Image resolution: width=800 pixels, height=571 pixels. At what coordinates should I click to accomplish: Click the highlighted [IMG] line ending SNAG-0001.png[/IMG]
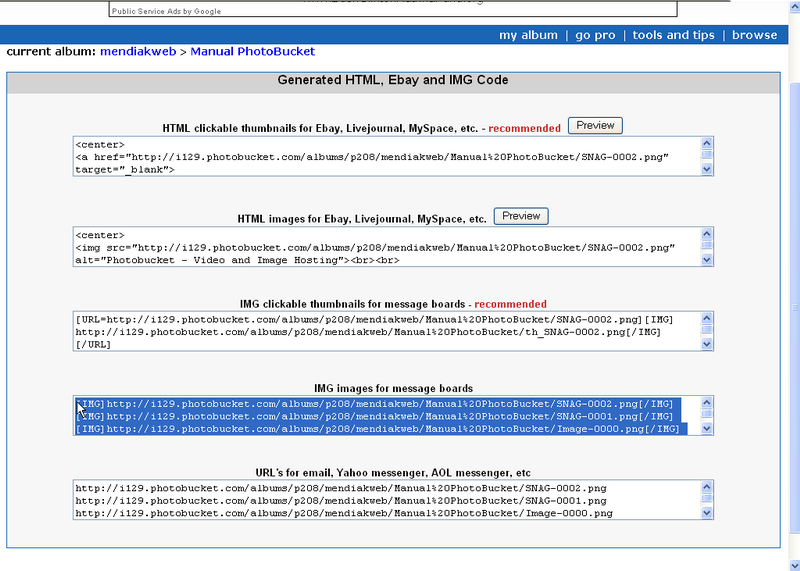click(x=374, y=416)
